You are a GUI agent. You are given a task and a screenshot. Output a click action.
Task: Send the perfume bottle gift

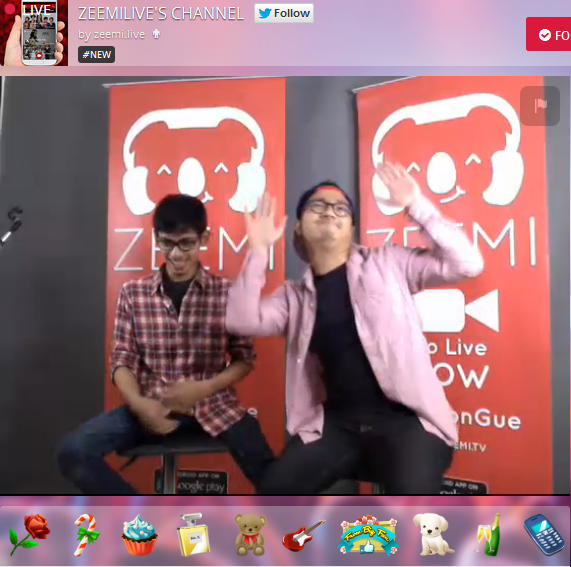[x=193, y=535]
